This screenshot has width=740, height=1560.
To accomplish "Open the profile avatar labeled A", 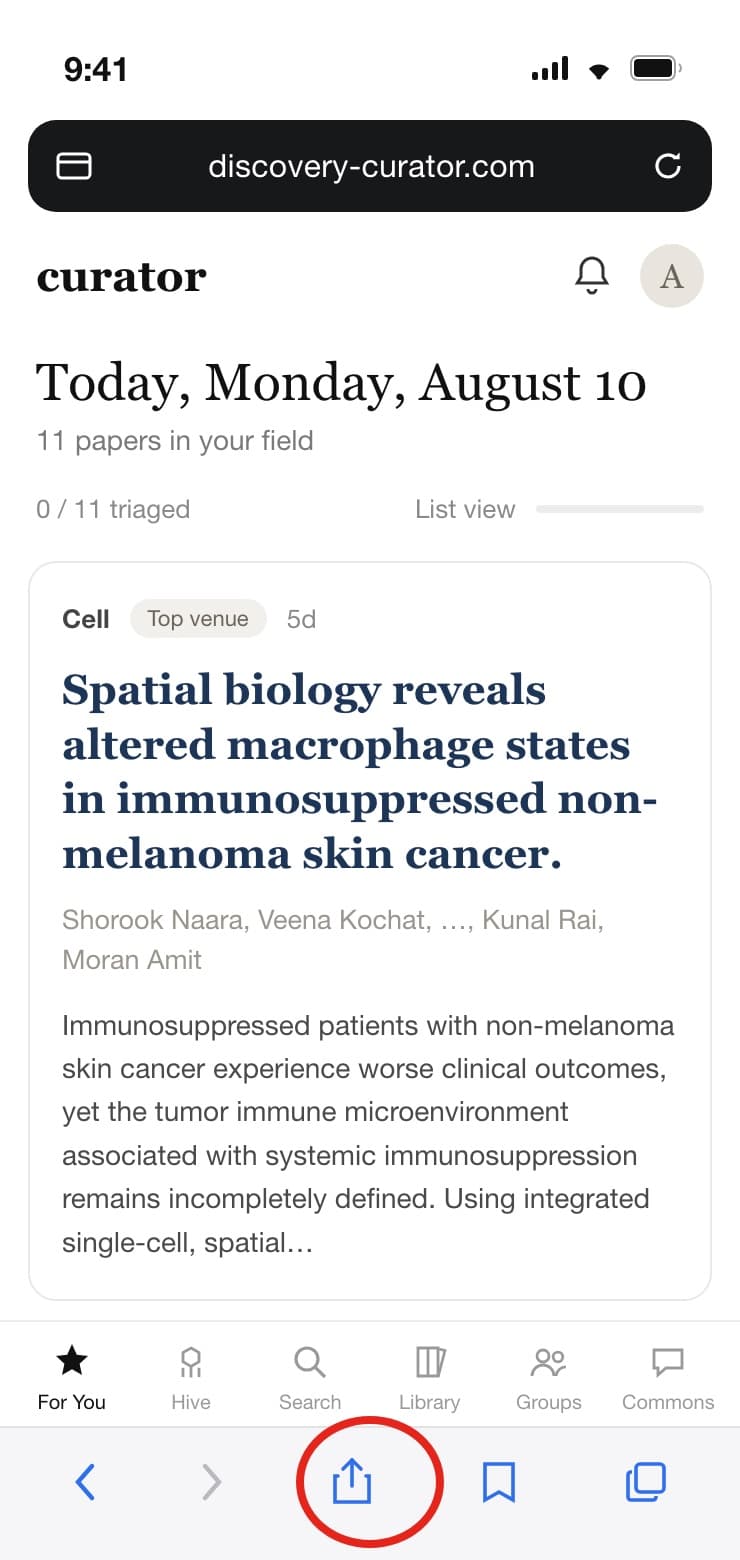I will [x=672, y=276].
